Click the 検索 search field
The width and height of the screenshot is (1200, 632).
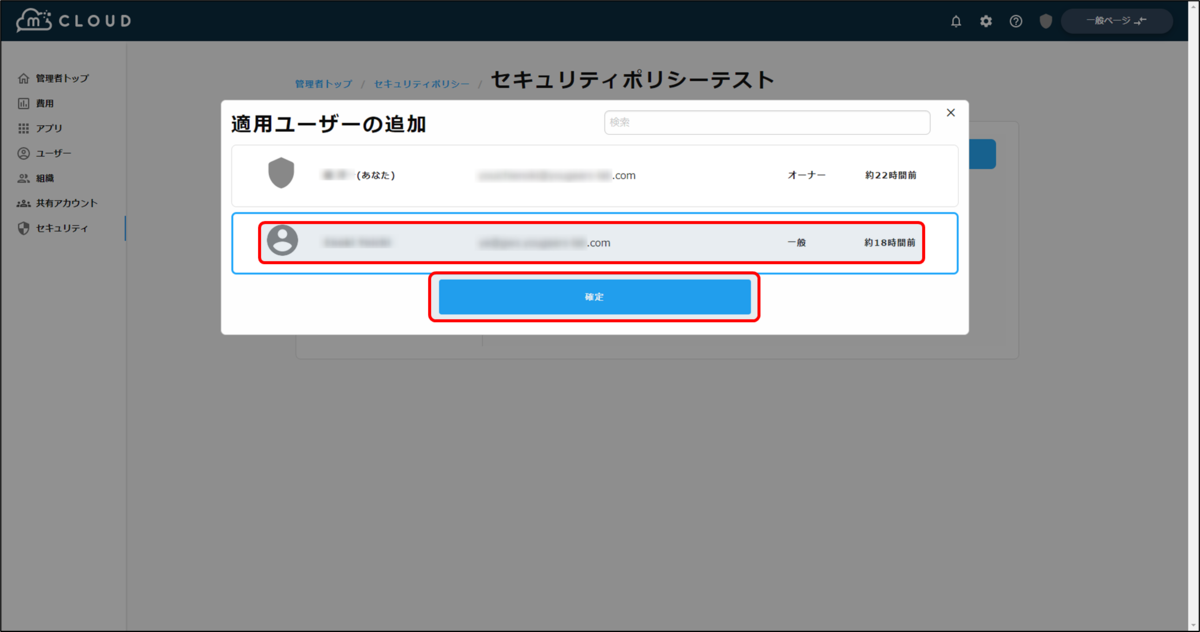click(x=766, y=121)
